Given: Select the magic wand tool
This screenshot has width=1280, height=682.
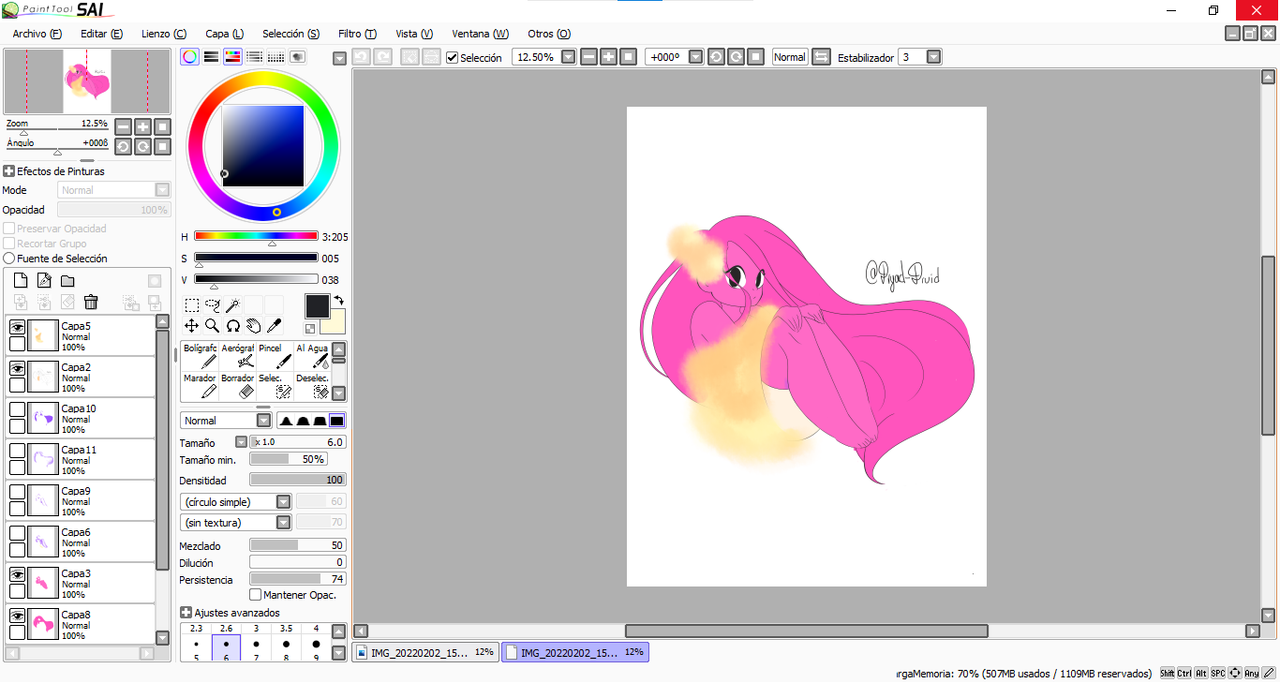Looking at the screenshot, I should (232, 305).
